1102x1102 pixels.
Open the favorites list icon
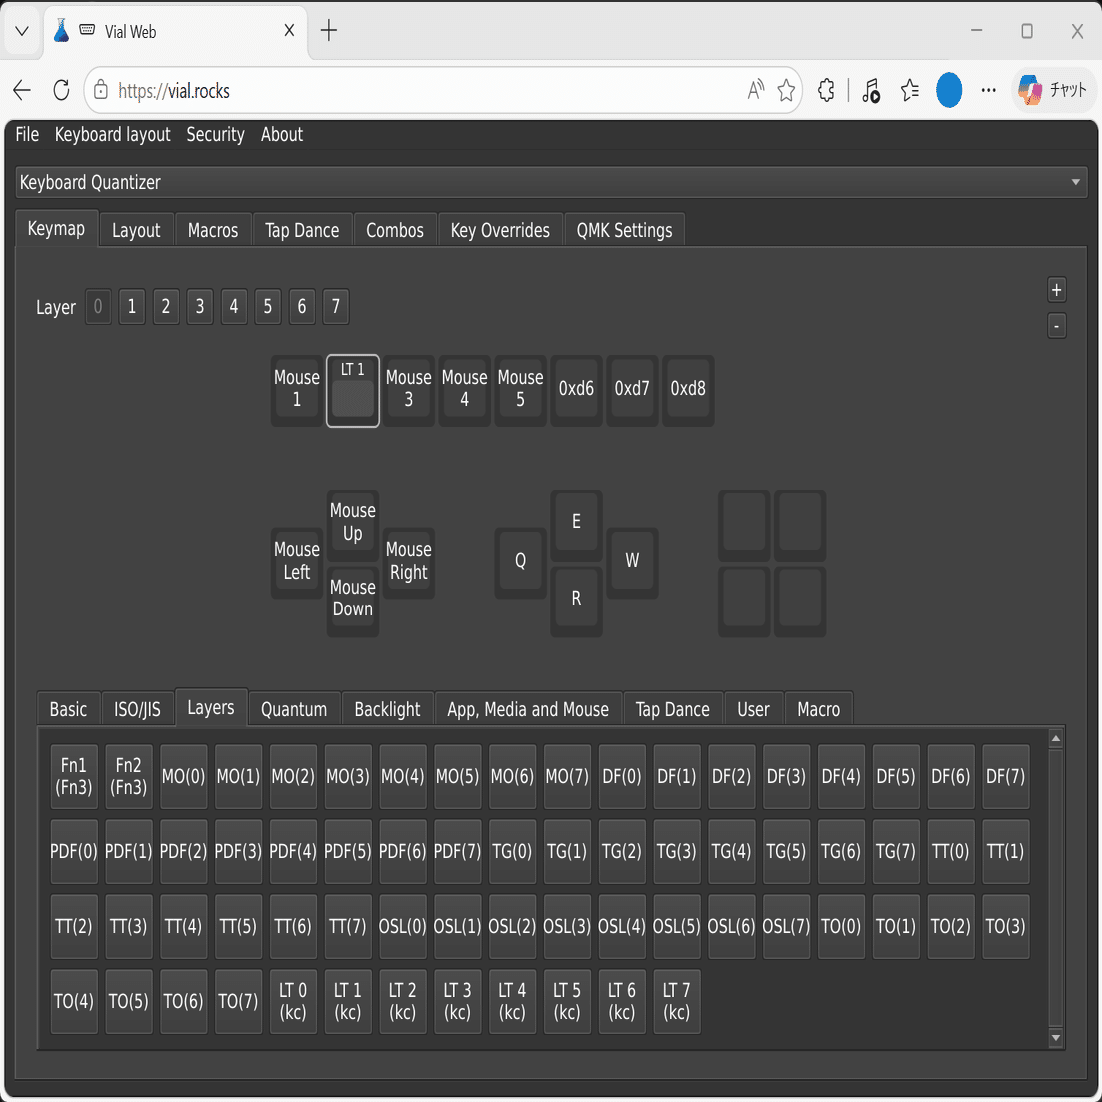point(909,90)
